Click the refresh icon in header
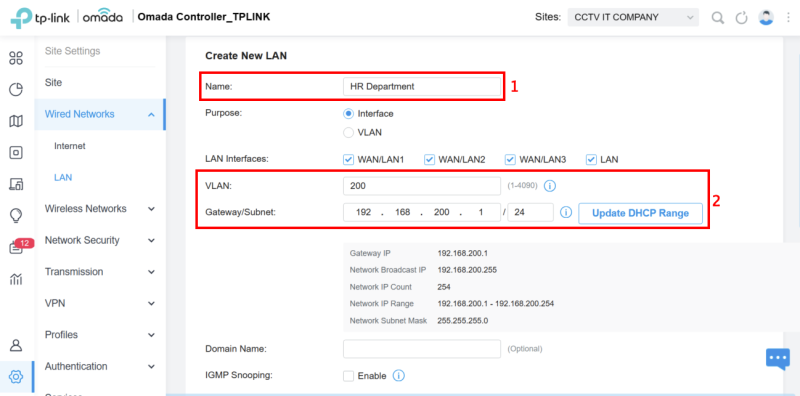This screenshot has width=800, height=396. coord(741,18)
